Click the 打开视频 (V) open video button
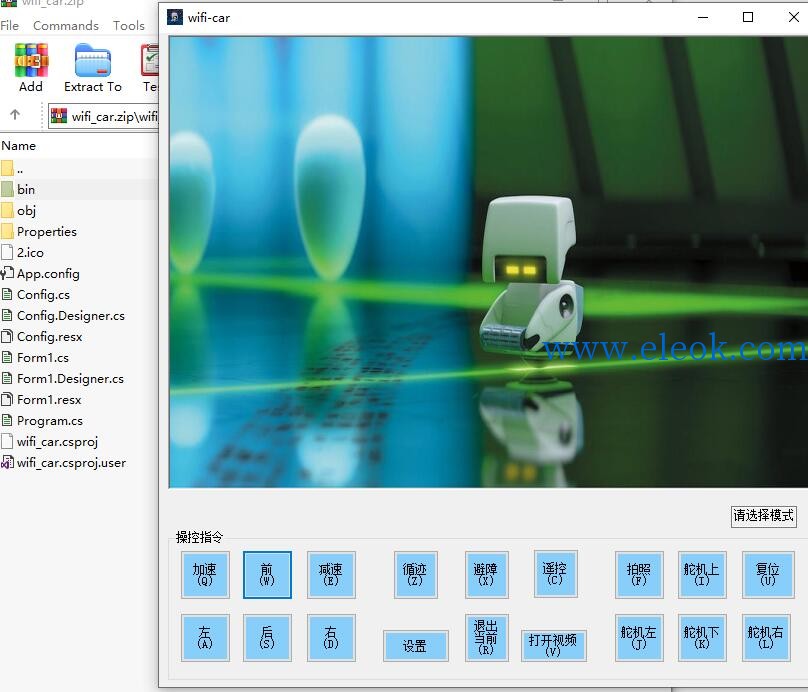808x692 pixels. [x=553, y=645]
